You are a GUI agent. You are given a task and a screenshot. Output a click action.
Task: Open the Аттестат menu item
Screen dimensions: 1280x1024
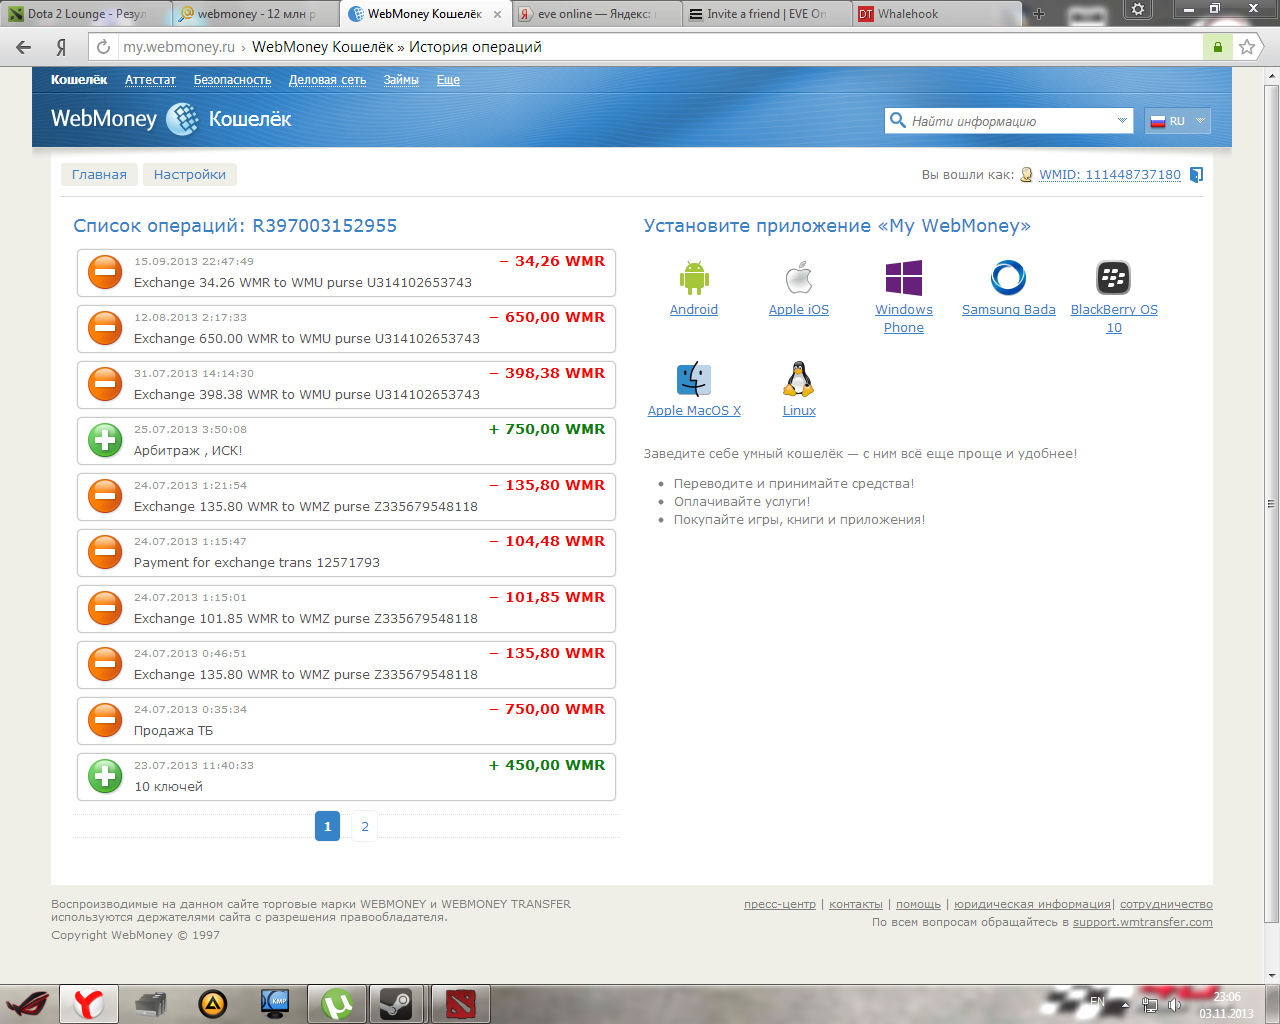pyautogui.click(x=150, y=80)
